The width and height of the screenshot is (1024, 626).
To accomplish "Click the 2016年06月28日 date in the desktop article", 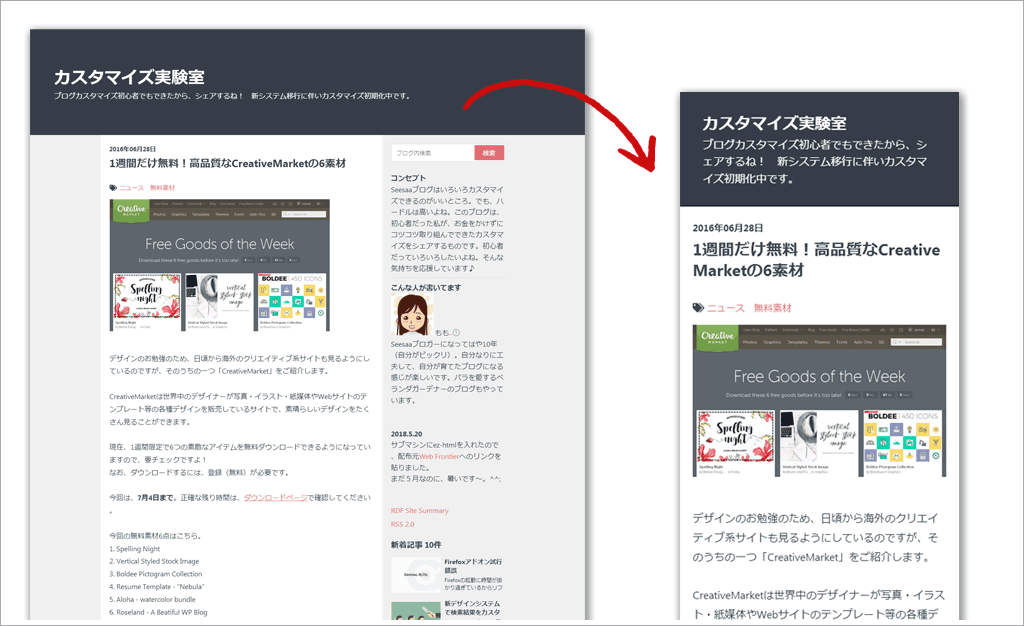I will point(133,149).
